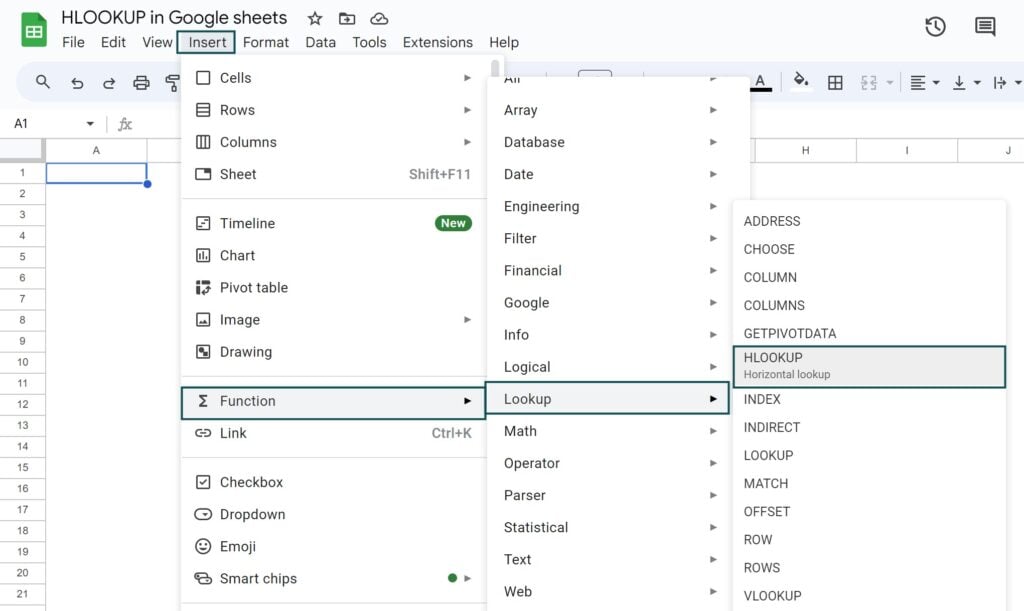The height and width of the screenshot is (611, 1024).
Task: Click the Merge cells icon
Action: coord(869,83)
